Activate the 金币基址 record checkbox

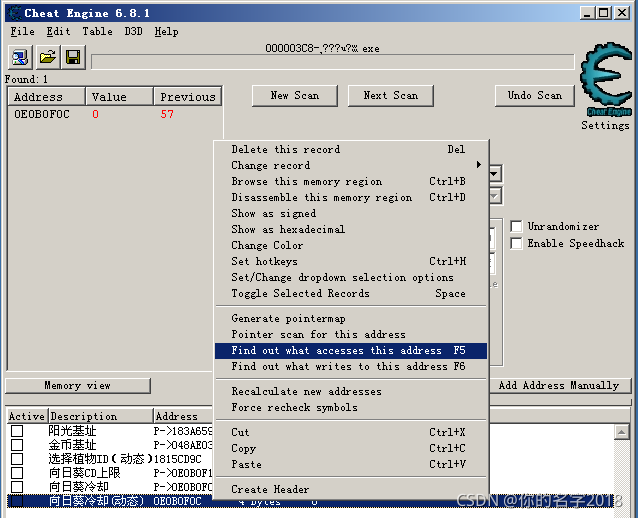[x=17, y=445]
